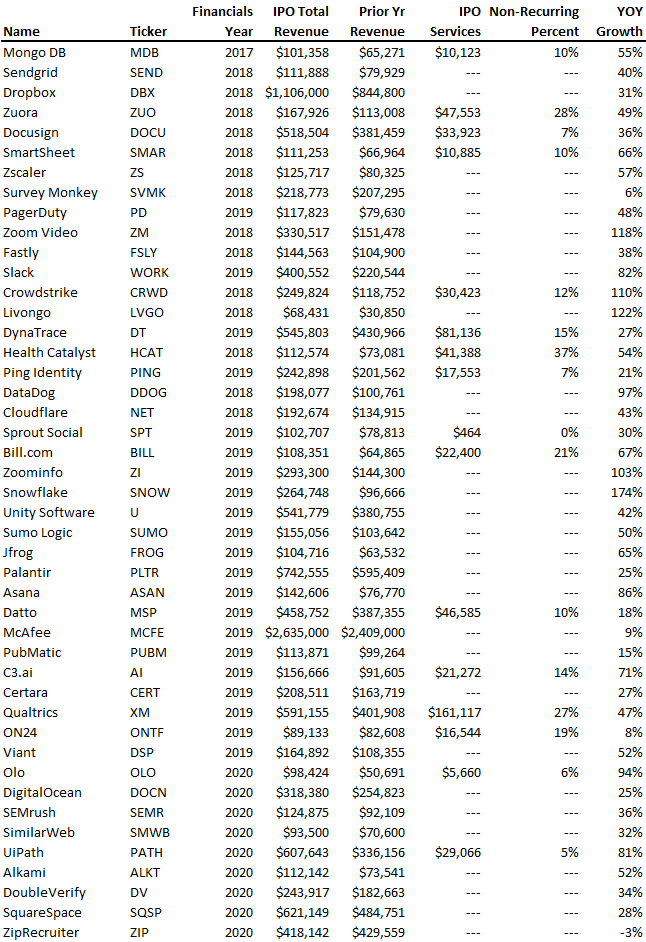Click the Zoom Video row name
Viewport: 646px width, 942px height.
(x=40, y=232)
